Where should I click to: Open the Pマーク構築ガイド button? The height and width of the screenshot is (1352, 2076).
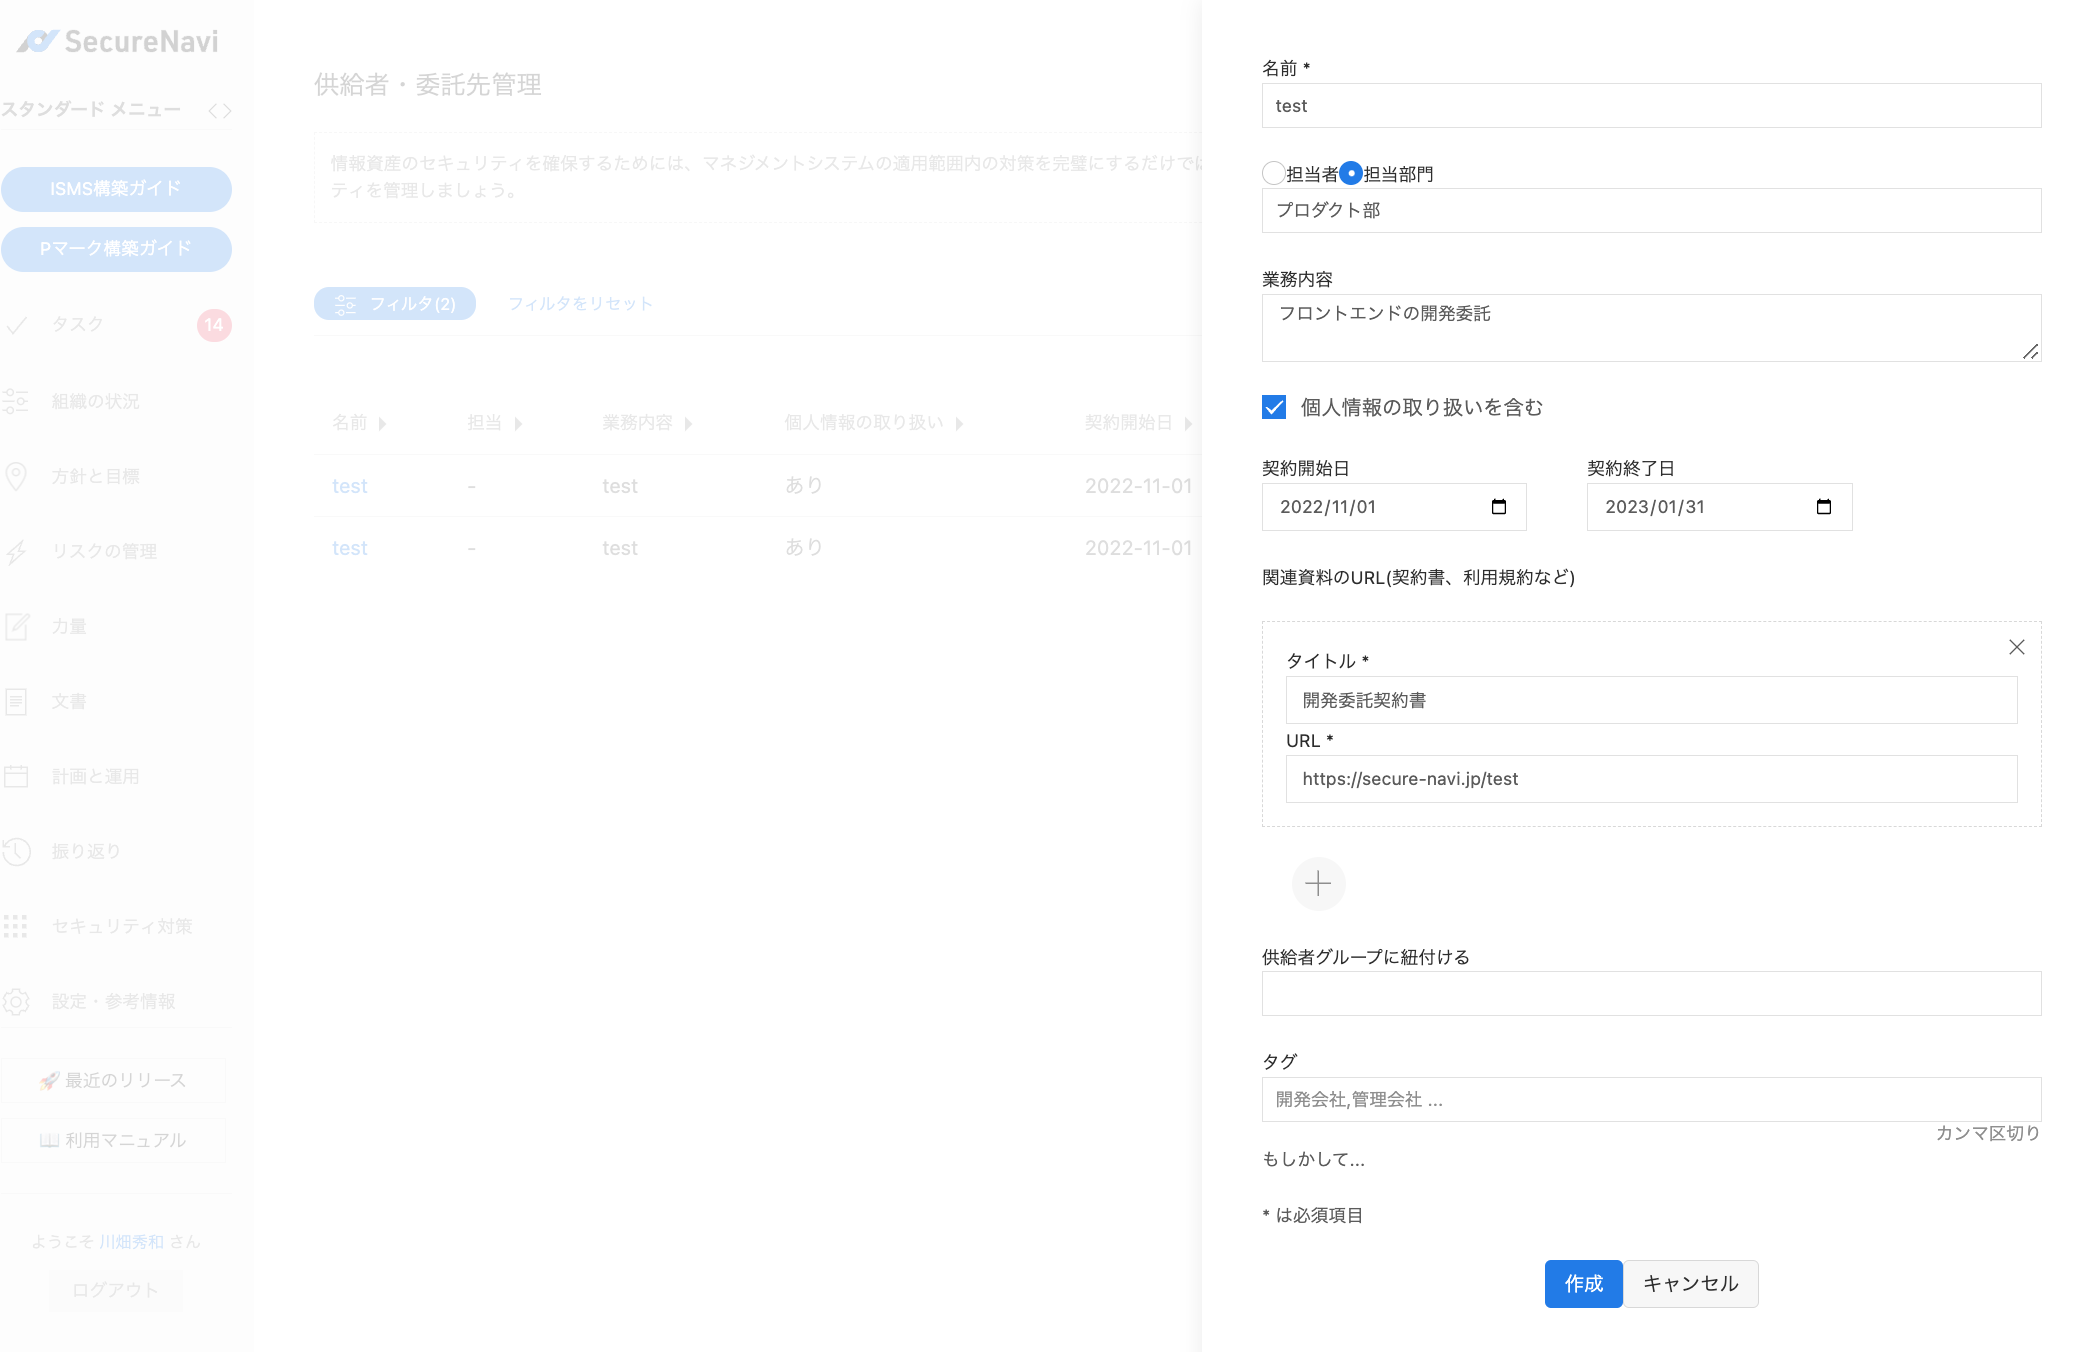116,249
